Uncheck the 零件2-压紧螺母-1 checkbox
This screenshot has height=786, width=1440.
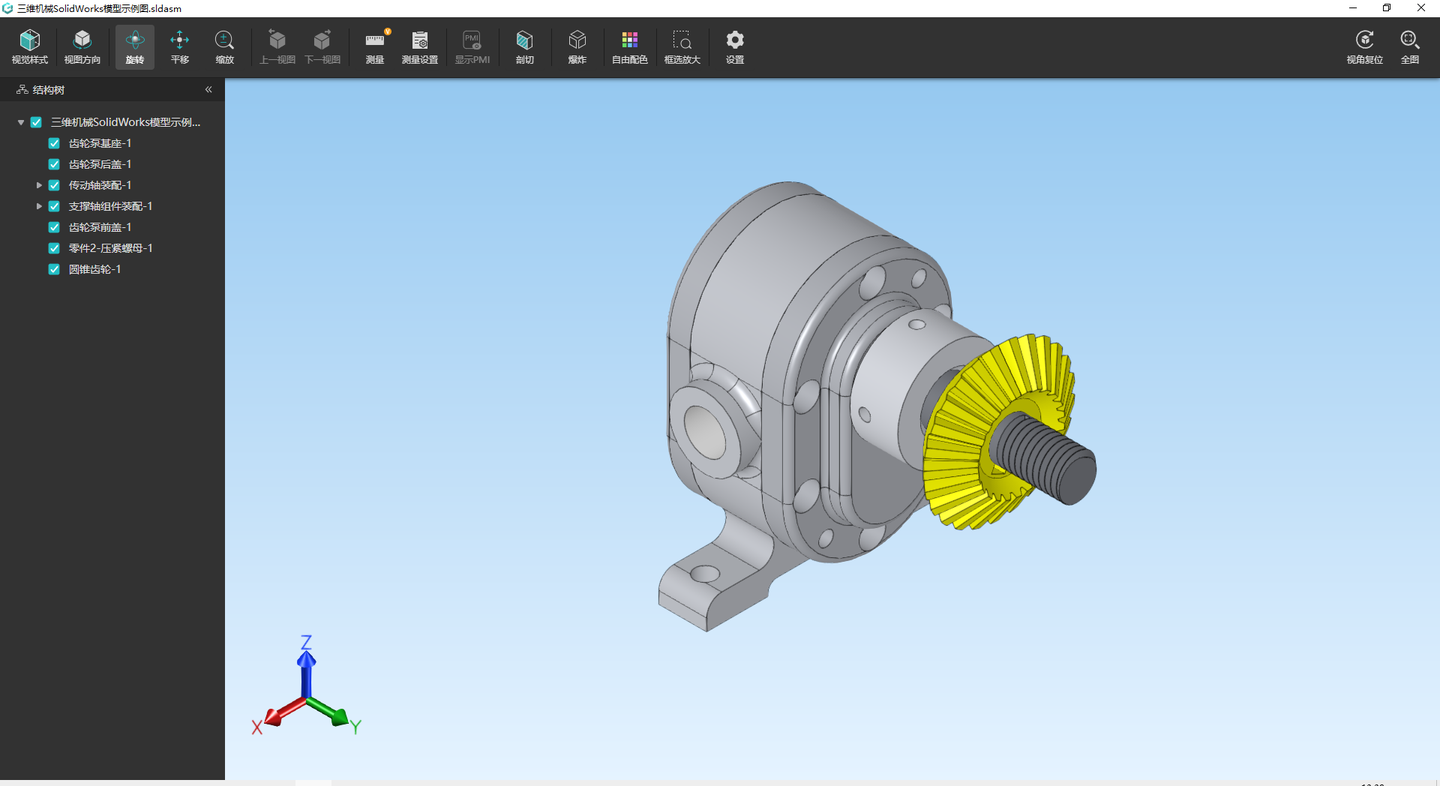click(55, 249)
